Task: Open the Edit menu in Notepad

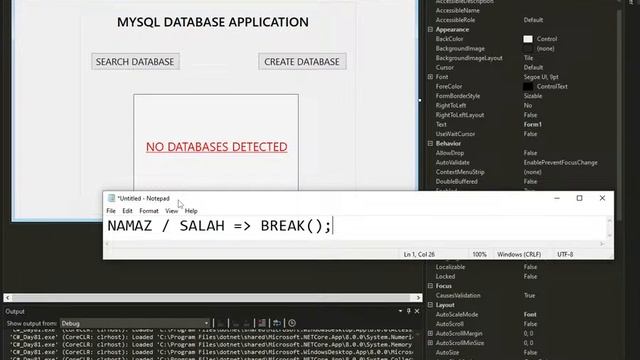Action: pyautogui.click(x=127, y=211)
